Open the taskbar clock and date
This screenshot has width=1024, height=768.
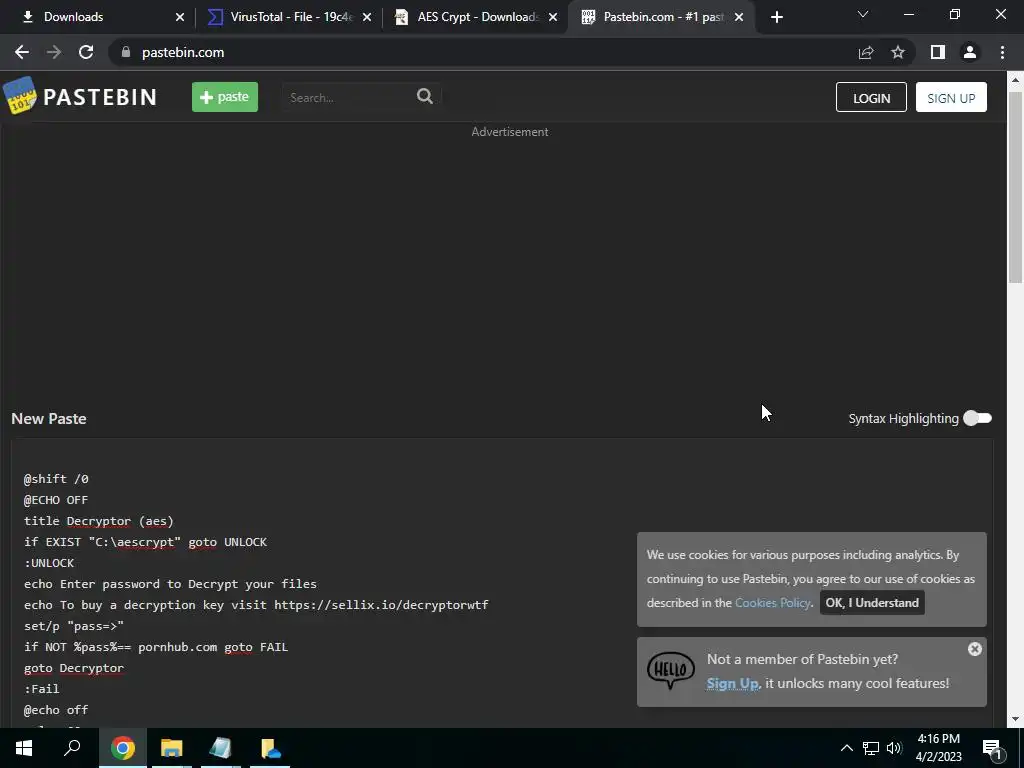pos(938,748)
